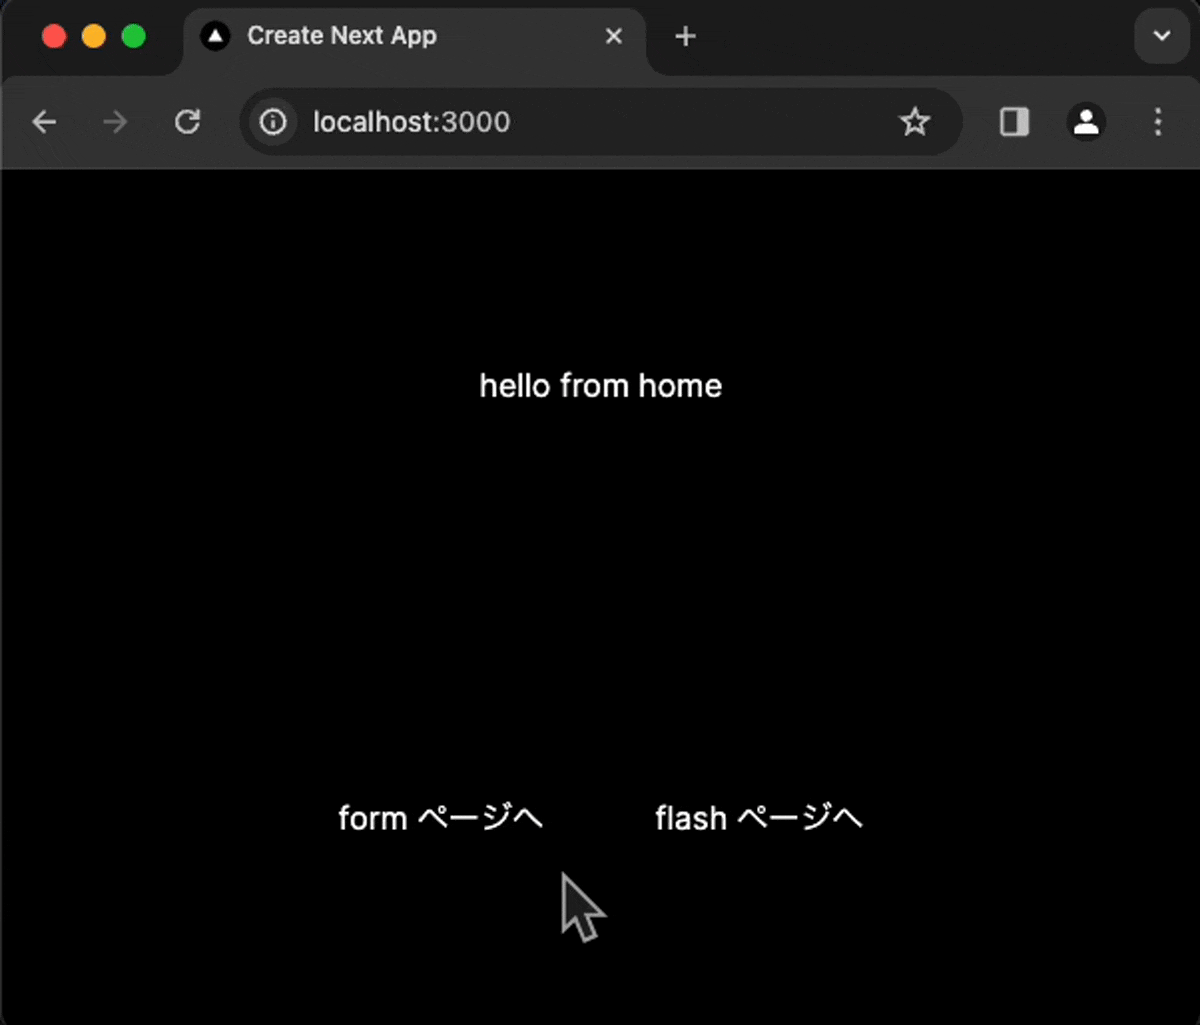Open the side panel icon
The width and height of the screenshot is (1200, 1025).
[1013, 122]
